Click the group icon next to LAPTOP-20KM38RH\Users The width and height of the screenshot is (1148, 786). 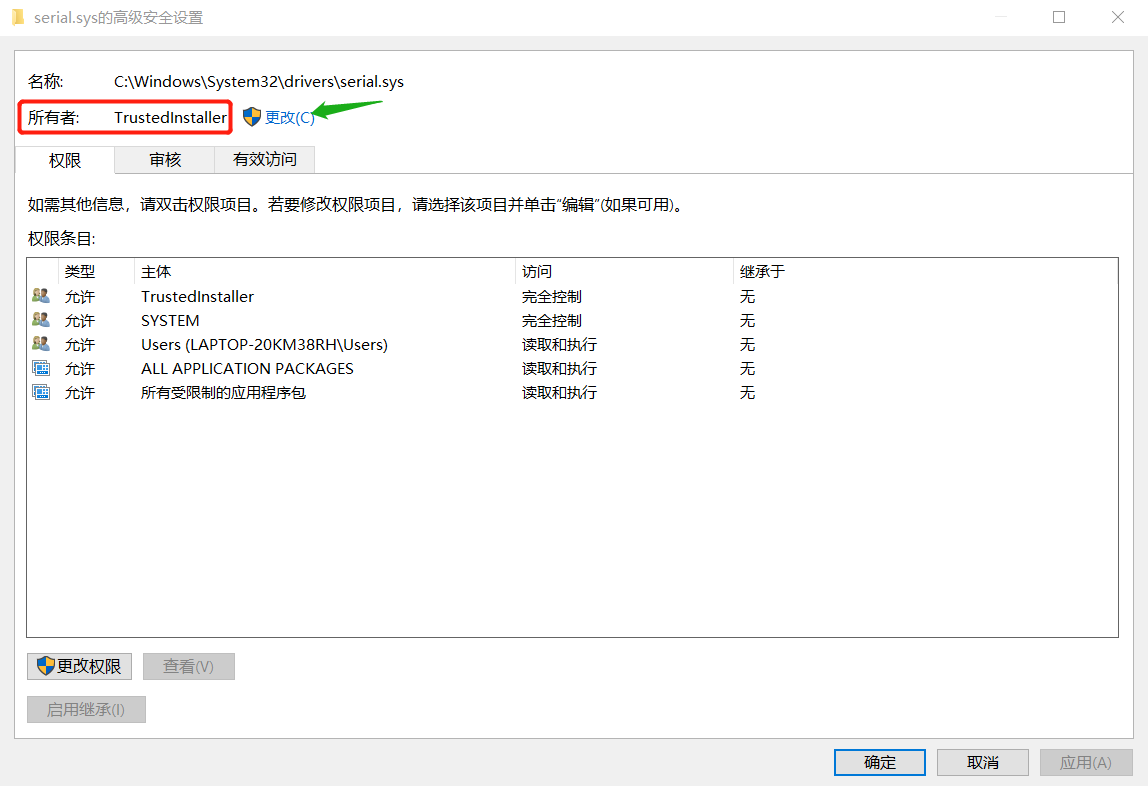coord(40,344)
